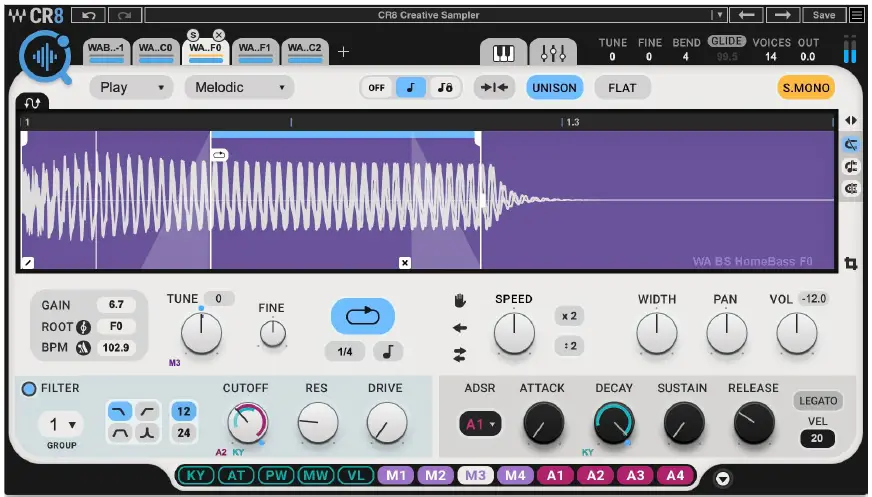Select the WAB..-1 layer tab
This screenshot has width=872, height=497.
pyautogui.click(x=106, y=52)
